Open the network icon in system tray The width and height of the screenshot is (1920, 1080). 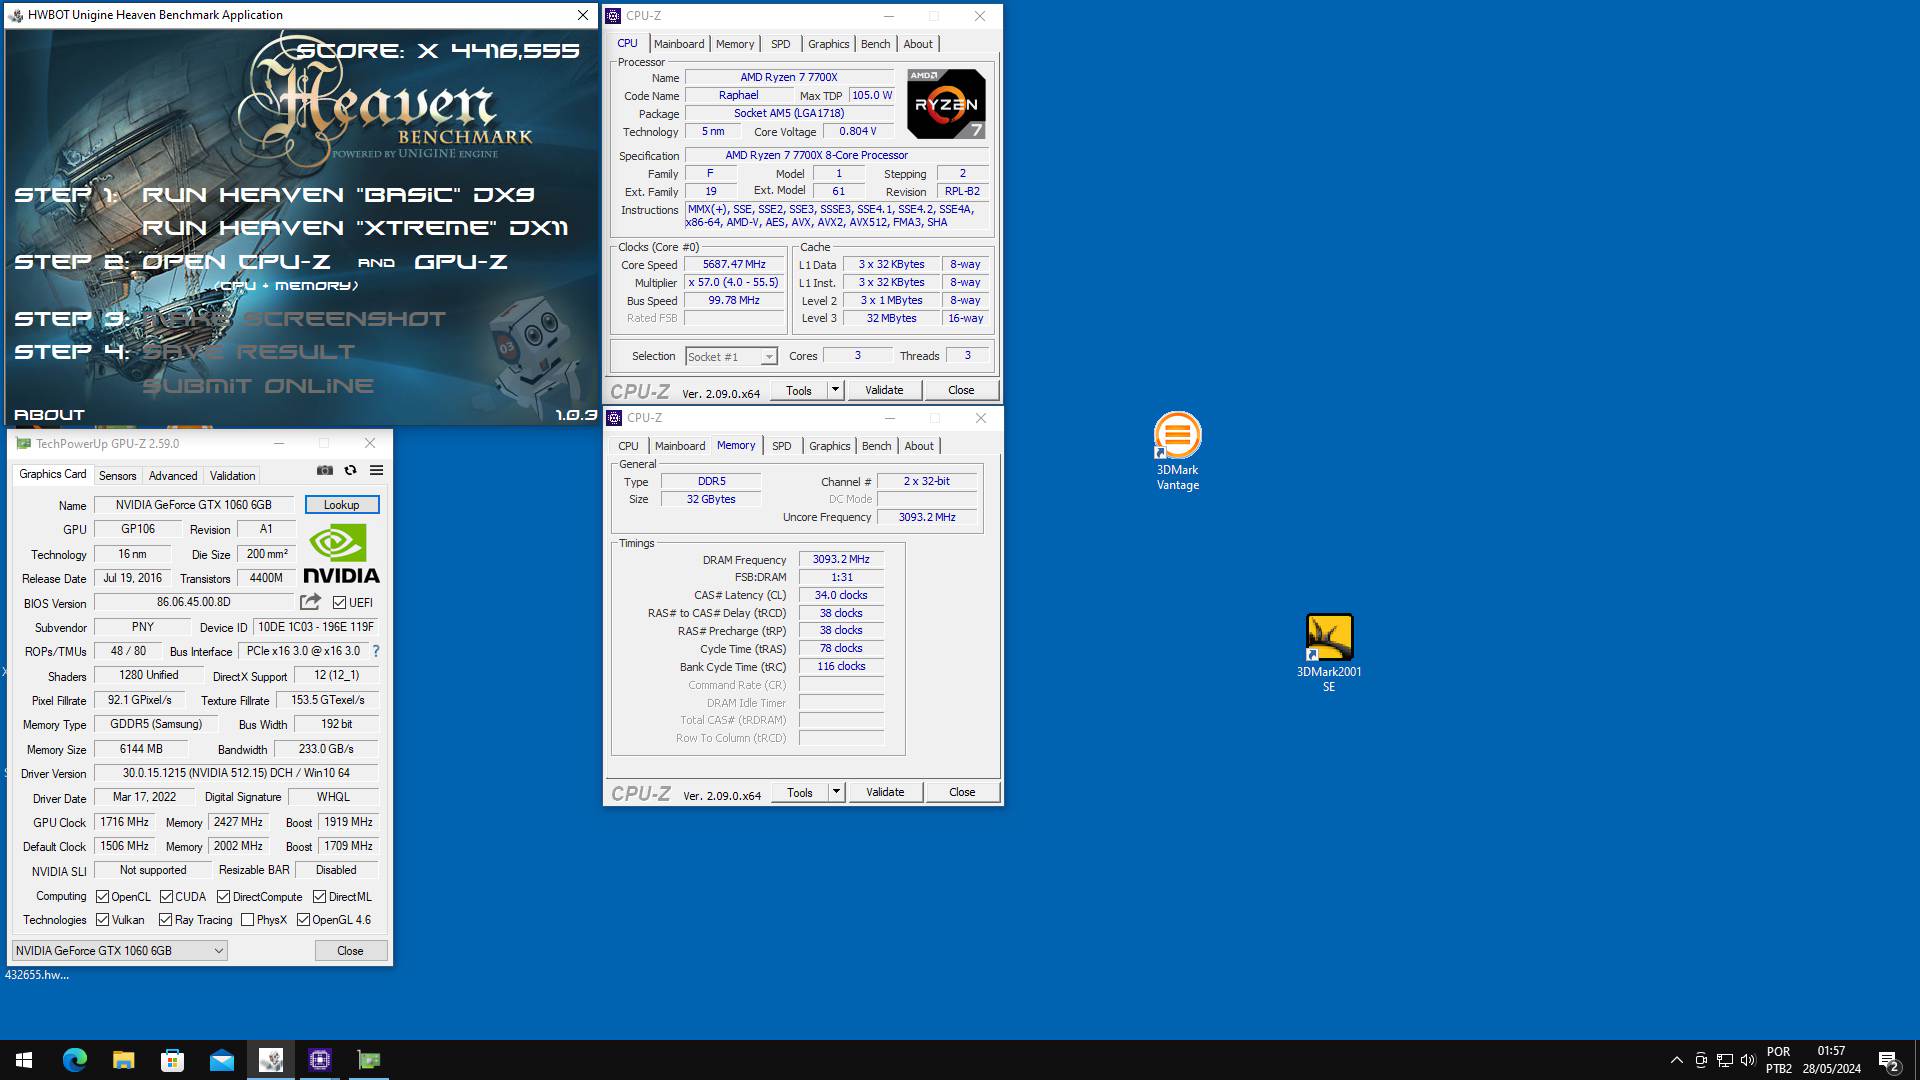[1725, 1060]
